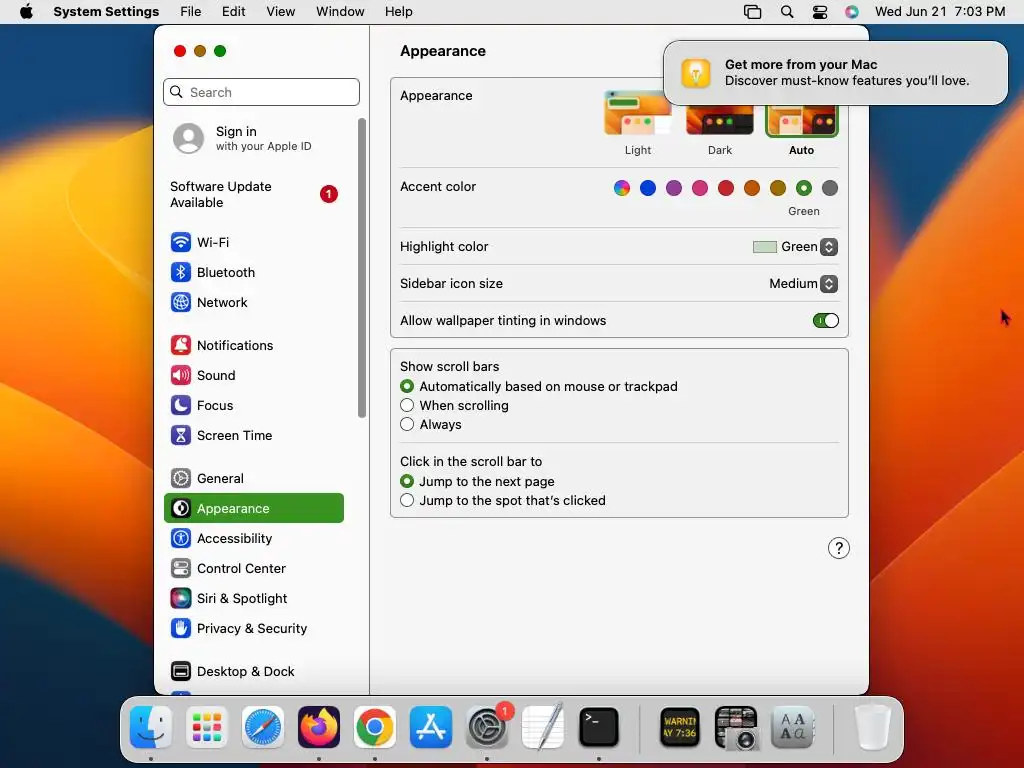This screenshot has width=1024, height=768.
Task: Open the System Settings app menu
Action: point(106,12)
